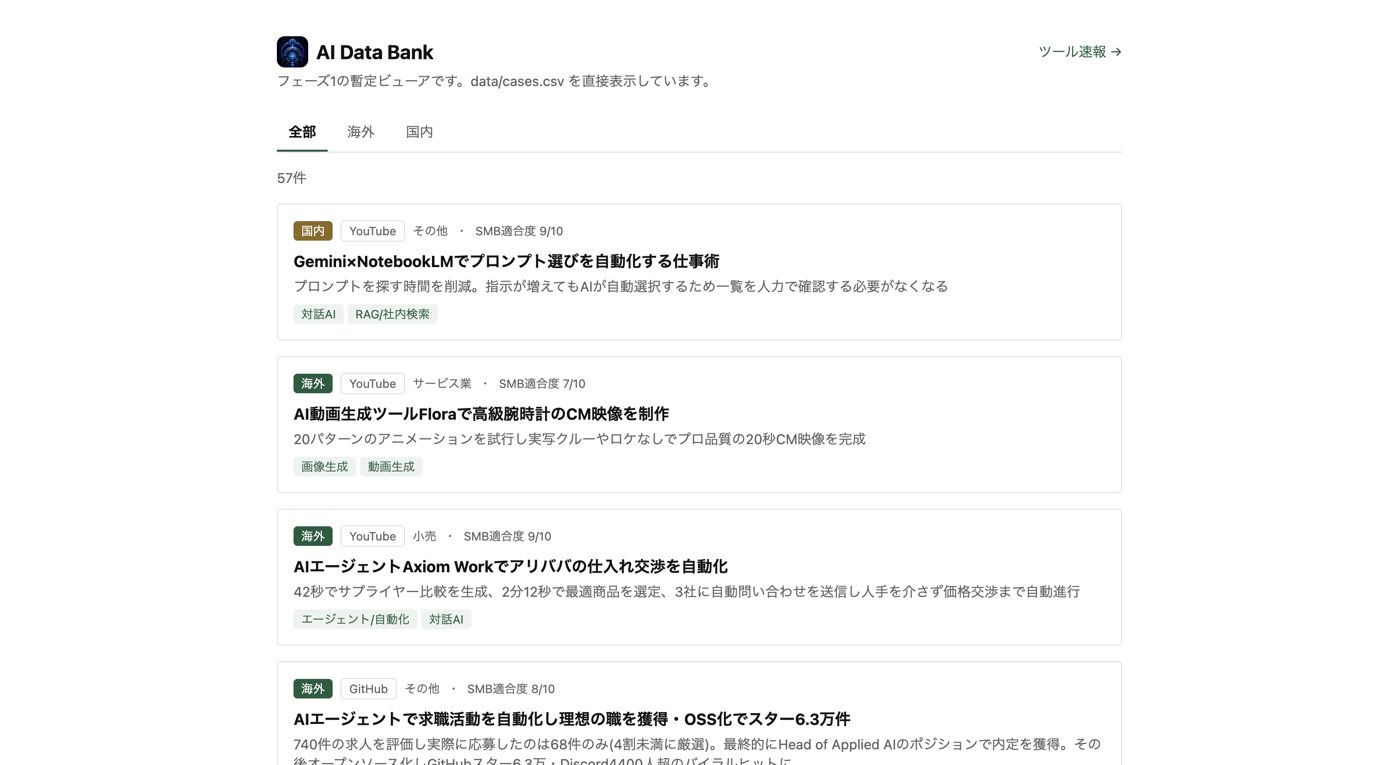Click the 国内 badge on Gemini×NotebookLM card

pos(313,231)
